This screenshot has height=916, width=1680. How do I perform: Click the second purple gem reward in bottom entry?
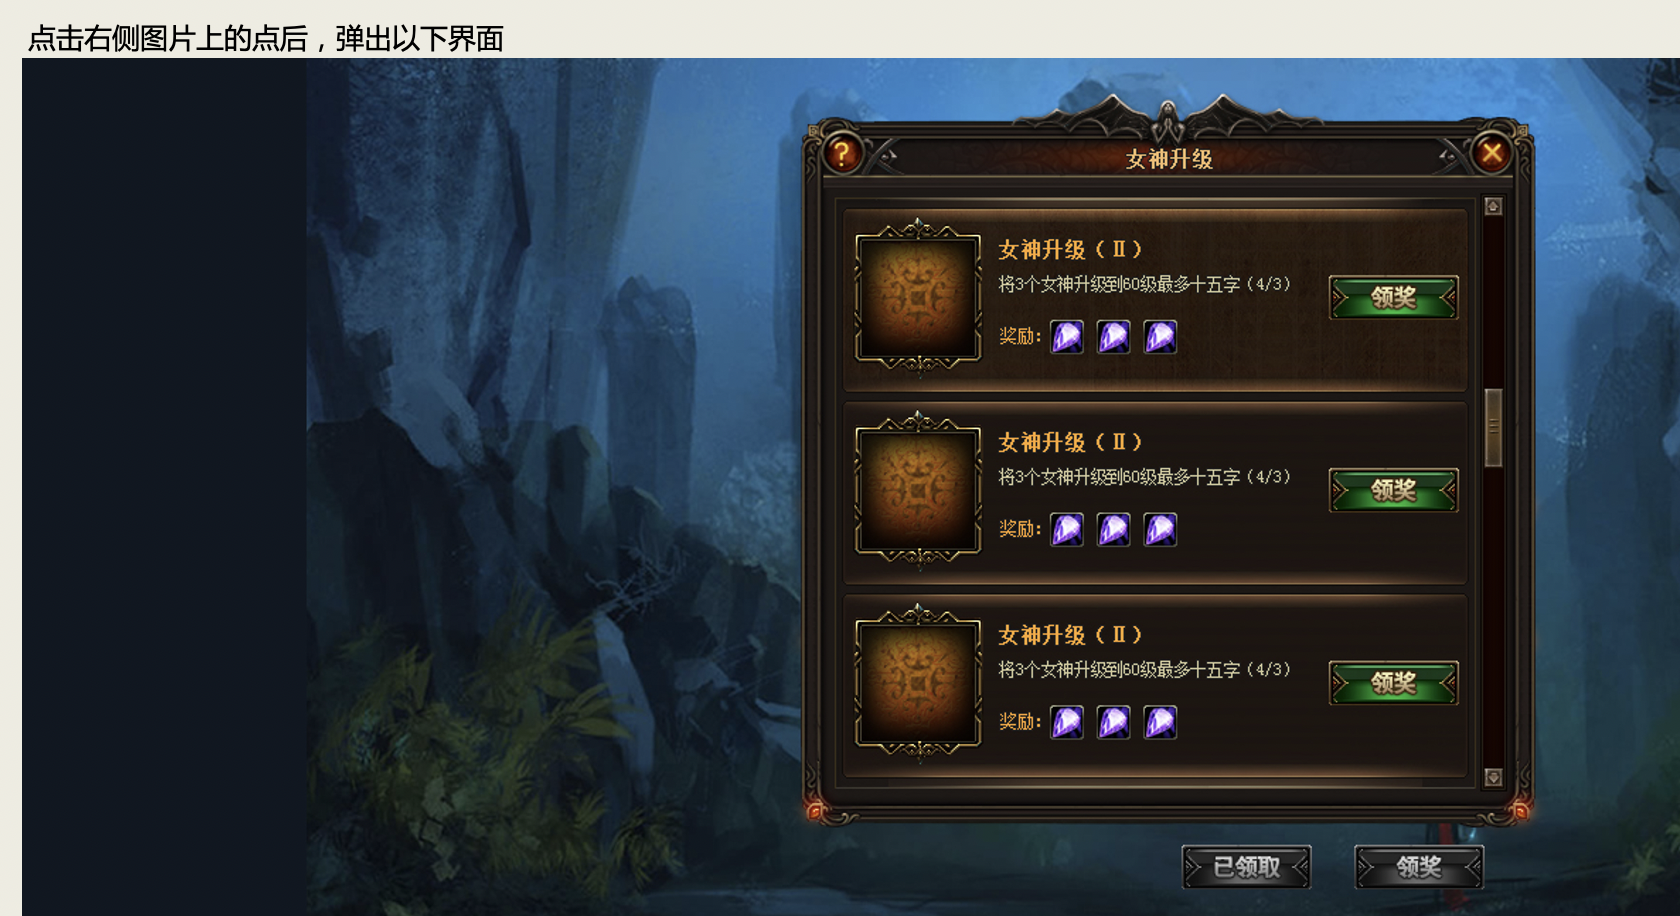[x=1114, y=723]
